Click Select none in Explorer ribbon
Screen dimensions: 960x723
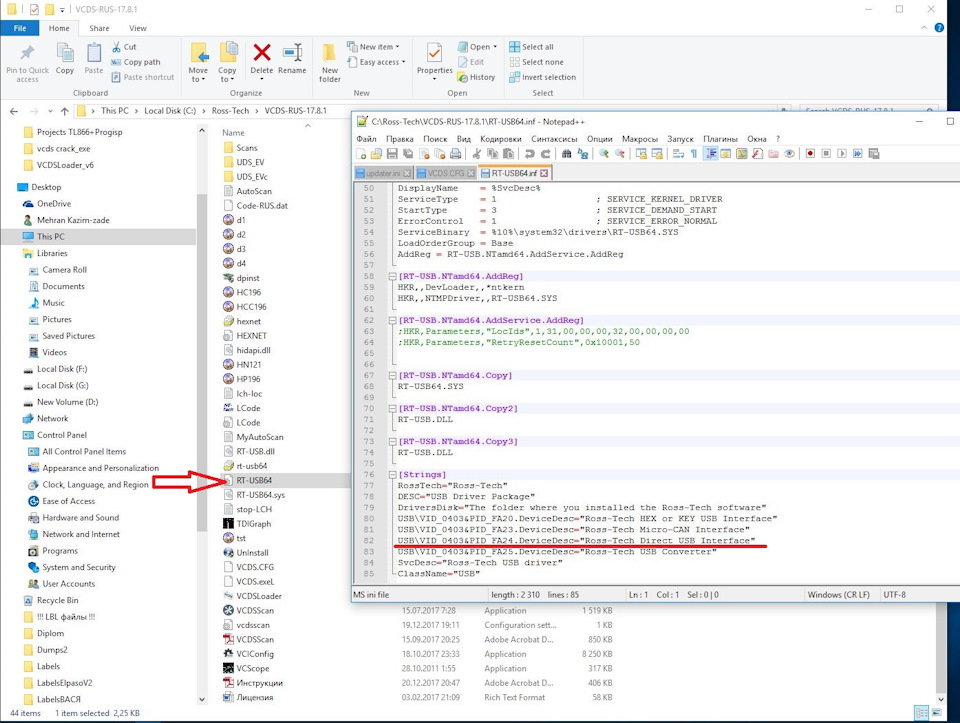coord(536,62)
